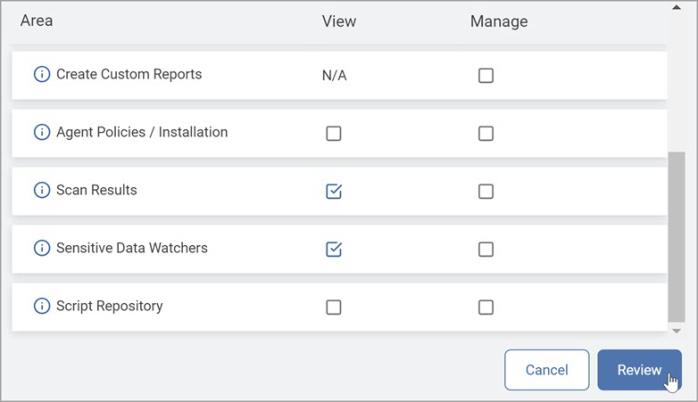
Task: Click the Review button
Action: click(638, 370)
